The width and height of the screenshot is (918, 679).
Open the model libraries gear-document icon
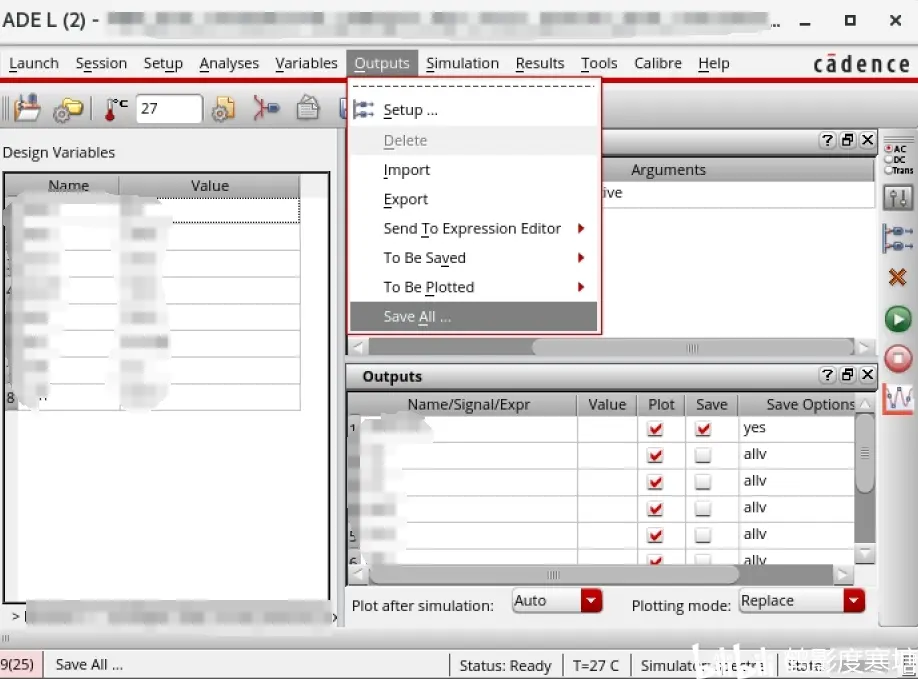click(x=222, y=109)
